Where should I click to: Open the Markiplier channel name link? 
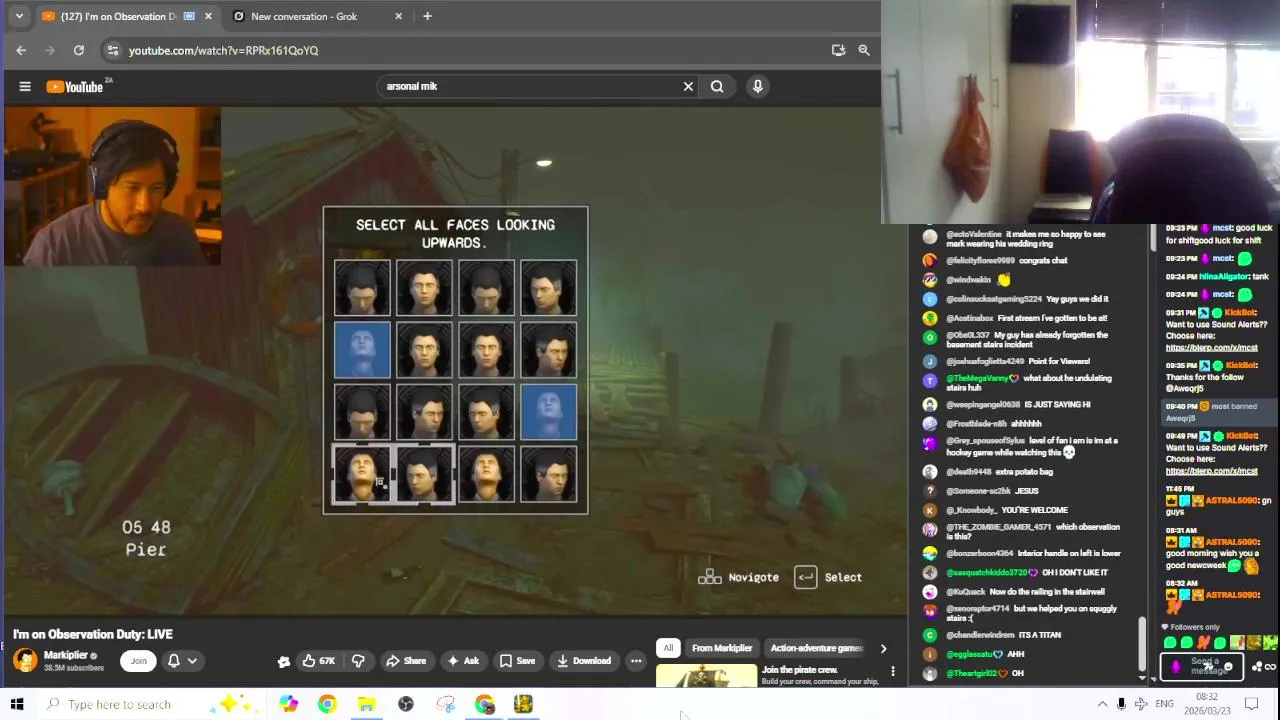point(65,656)
